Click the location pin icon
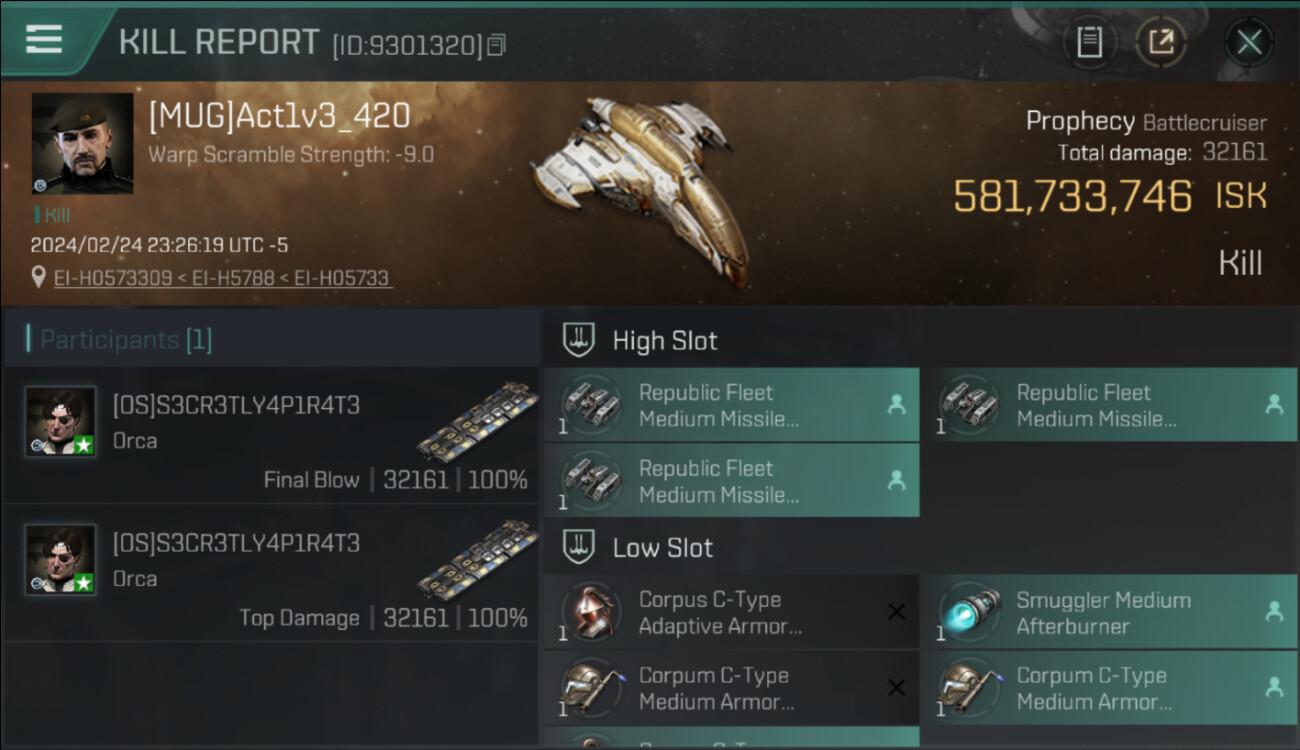This screenshot has width=1300, height=750. point(39,277)
